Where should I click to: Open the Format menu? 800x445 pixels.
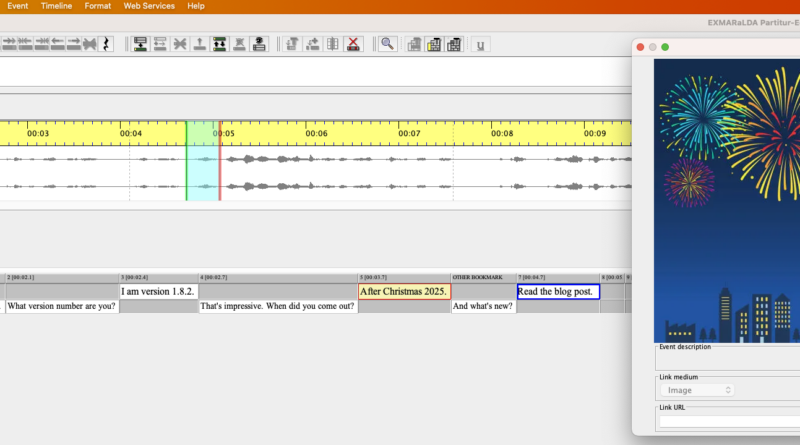[x=98, y=6]
